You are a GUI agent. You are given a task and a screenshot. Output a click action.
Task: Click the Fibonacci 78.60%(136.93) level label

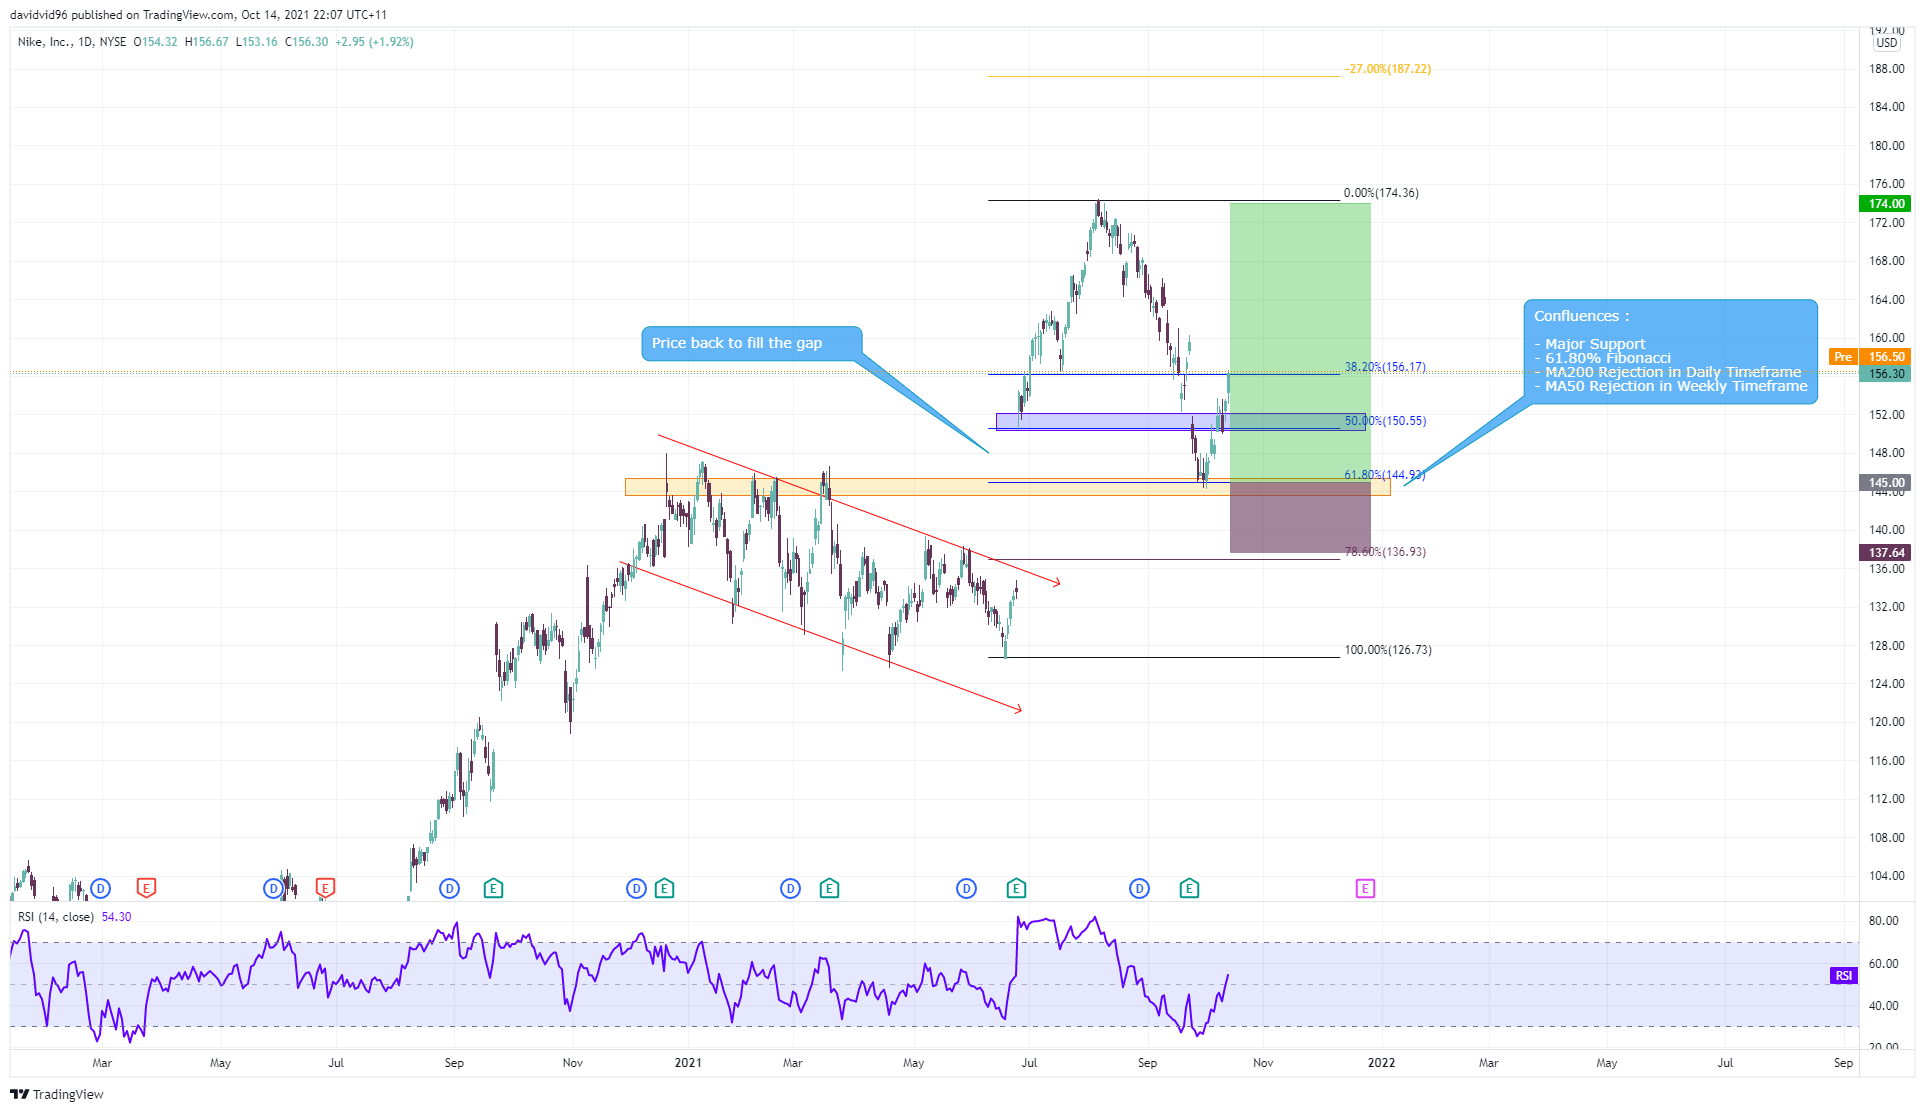point(1385,552)
